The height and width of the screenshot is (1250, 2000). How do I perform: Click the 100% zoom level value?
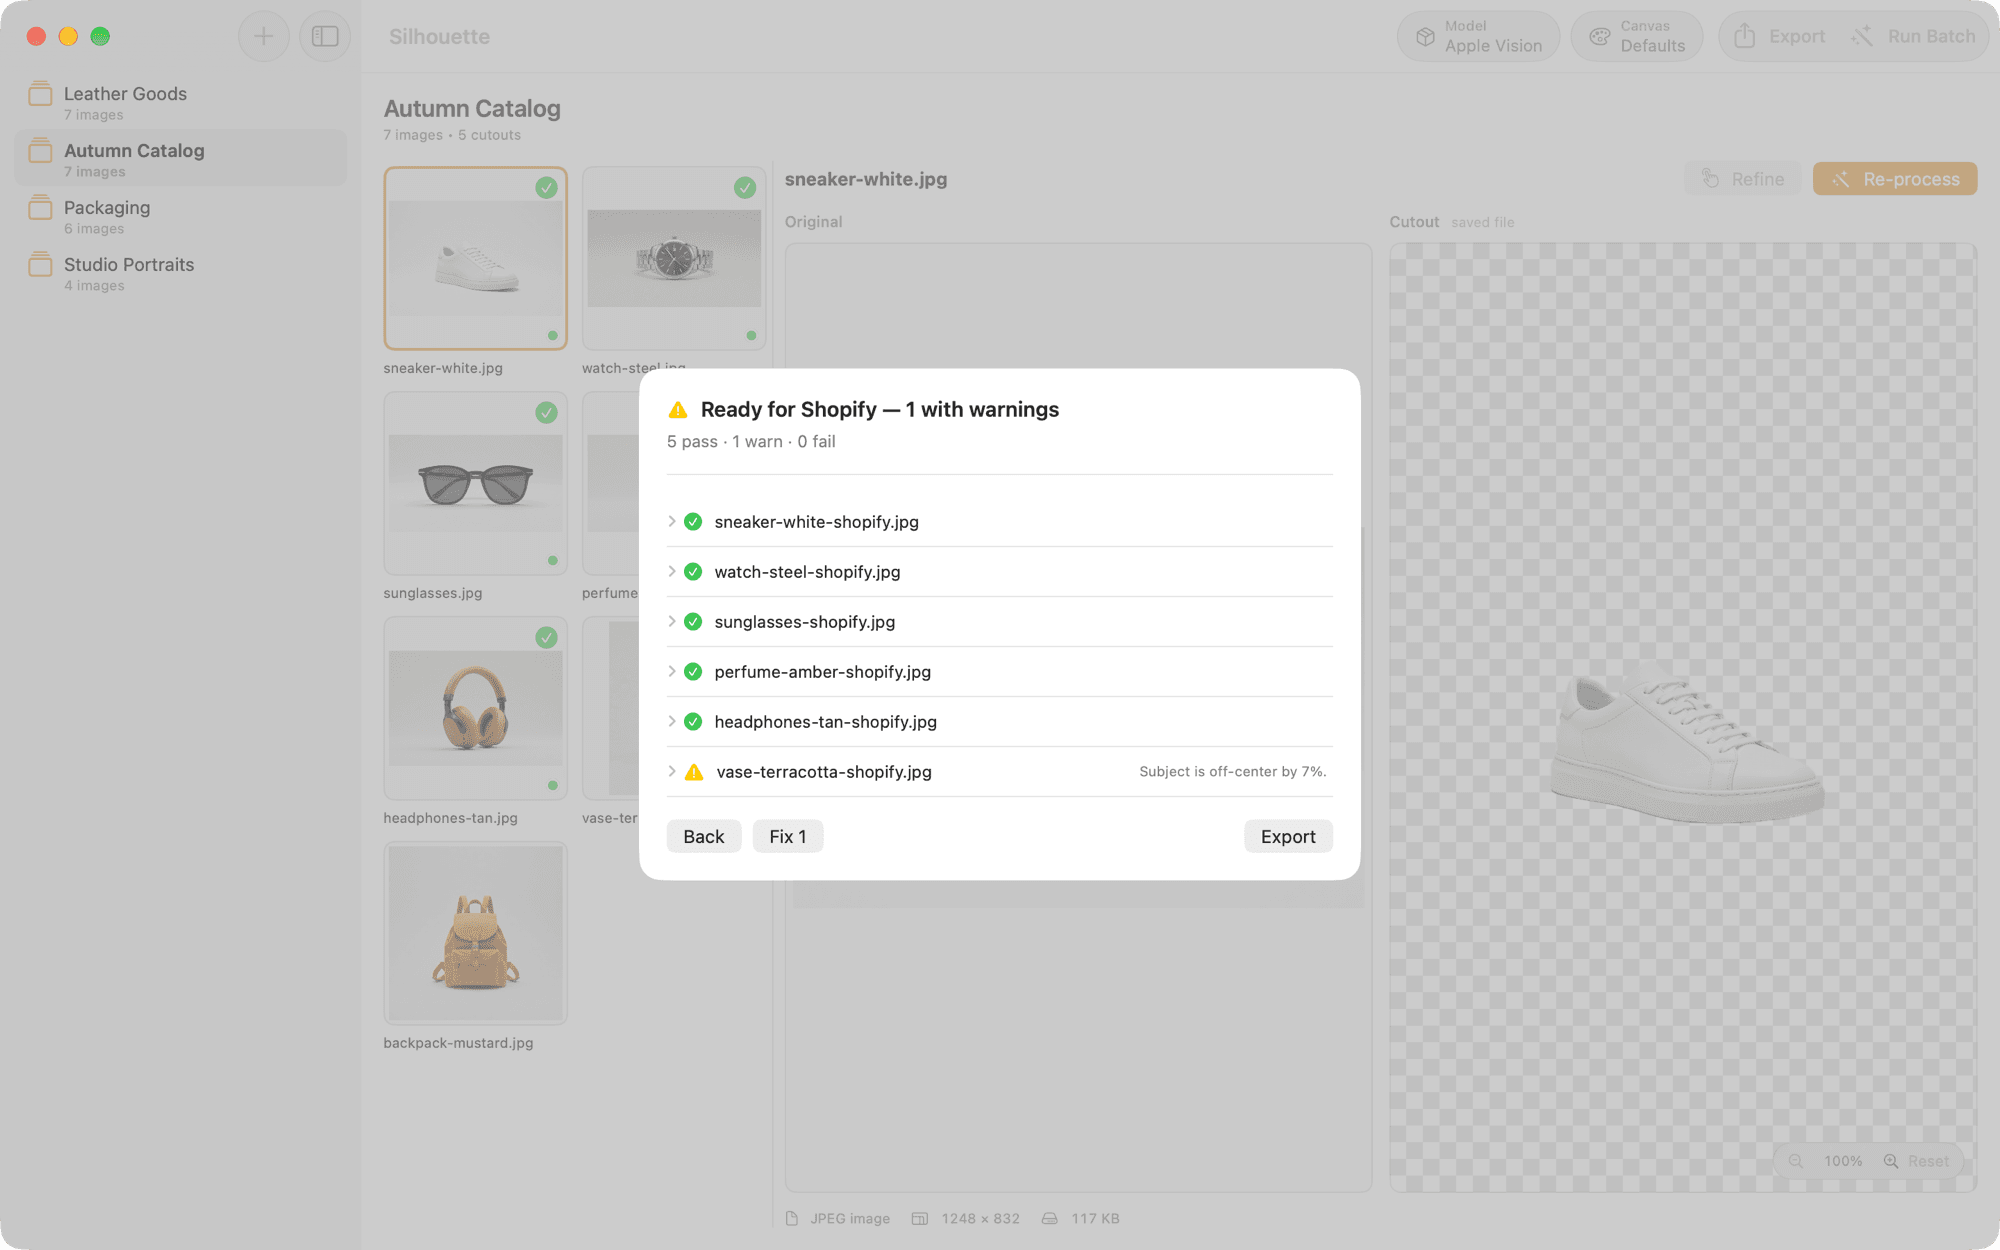[x=1843, y=1161]
